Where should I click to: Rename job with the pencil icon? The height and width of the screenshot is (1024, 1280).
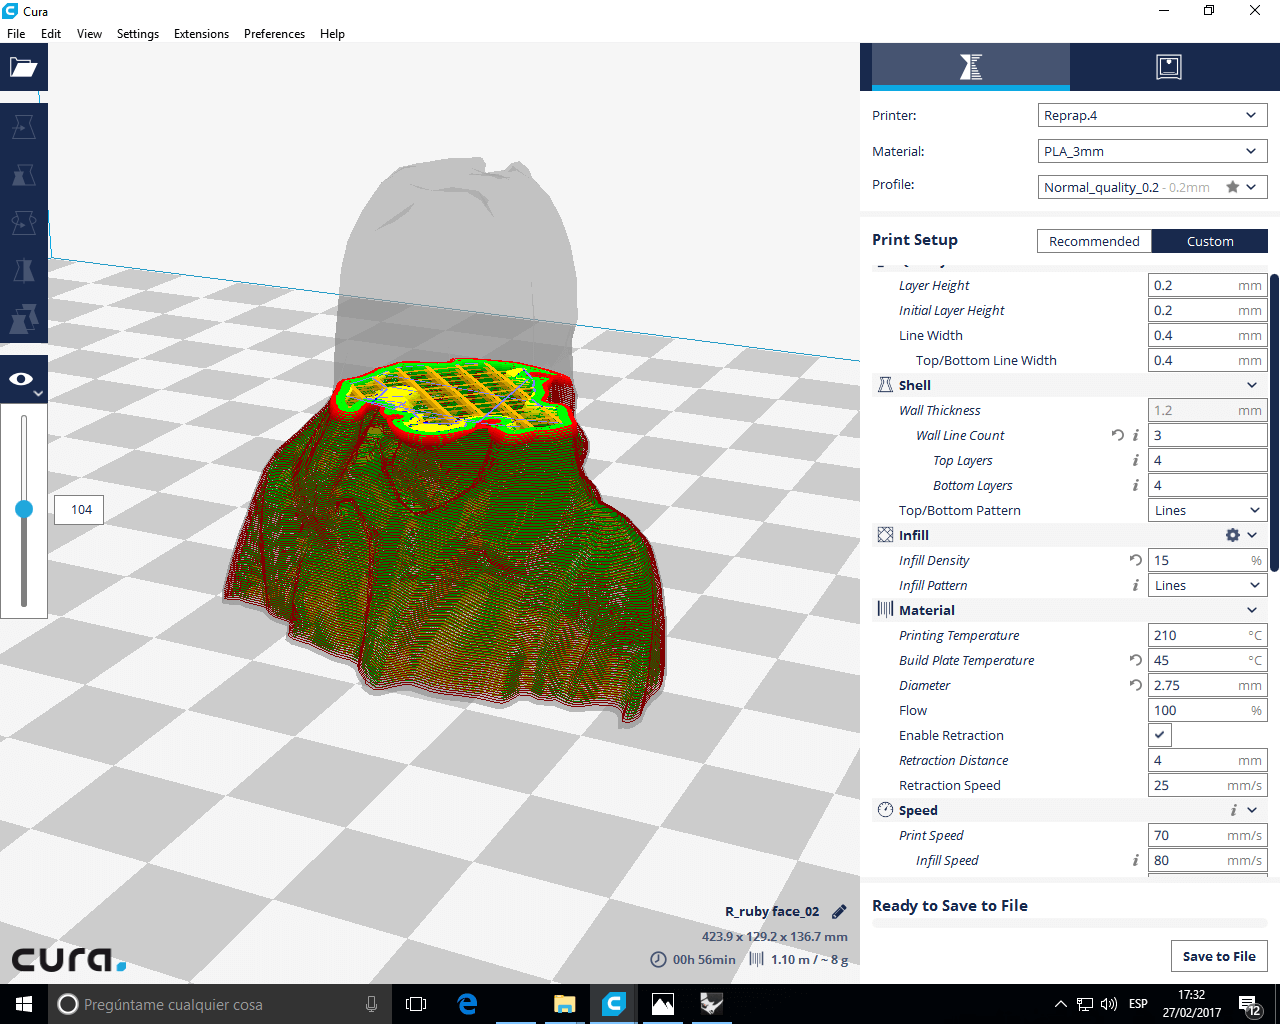839,911
